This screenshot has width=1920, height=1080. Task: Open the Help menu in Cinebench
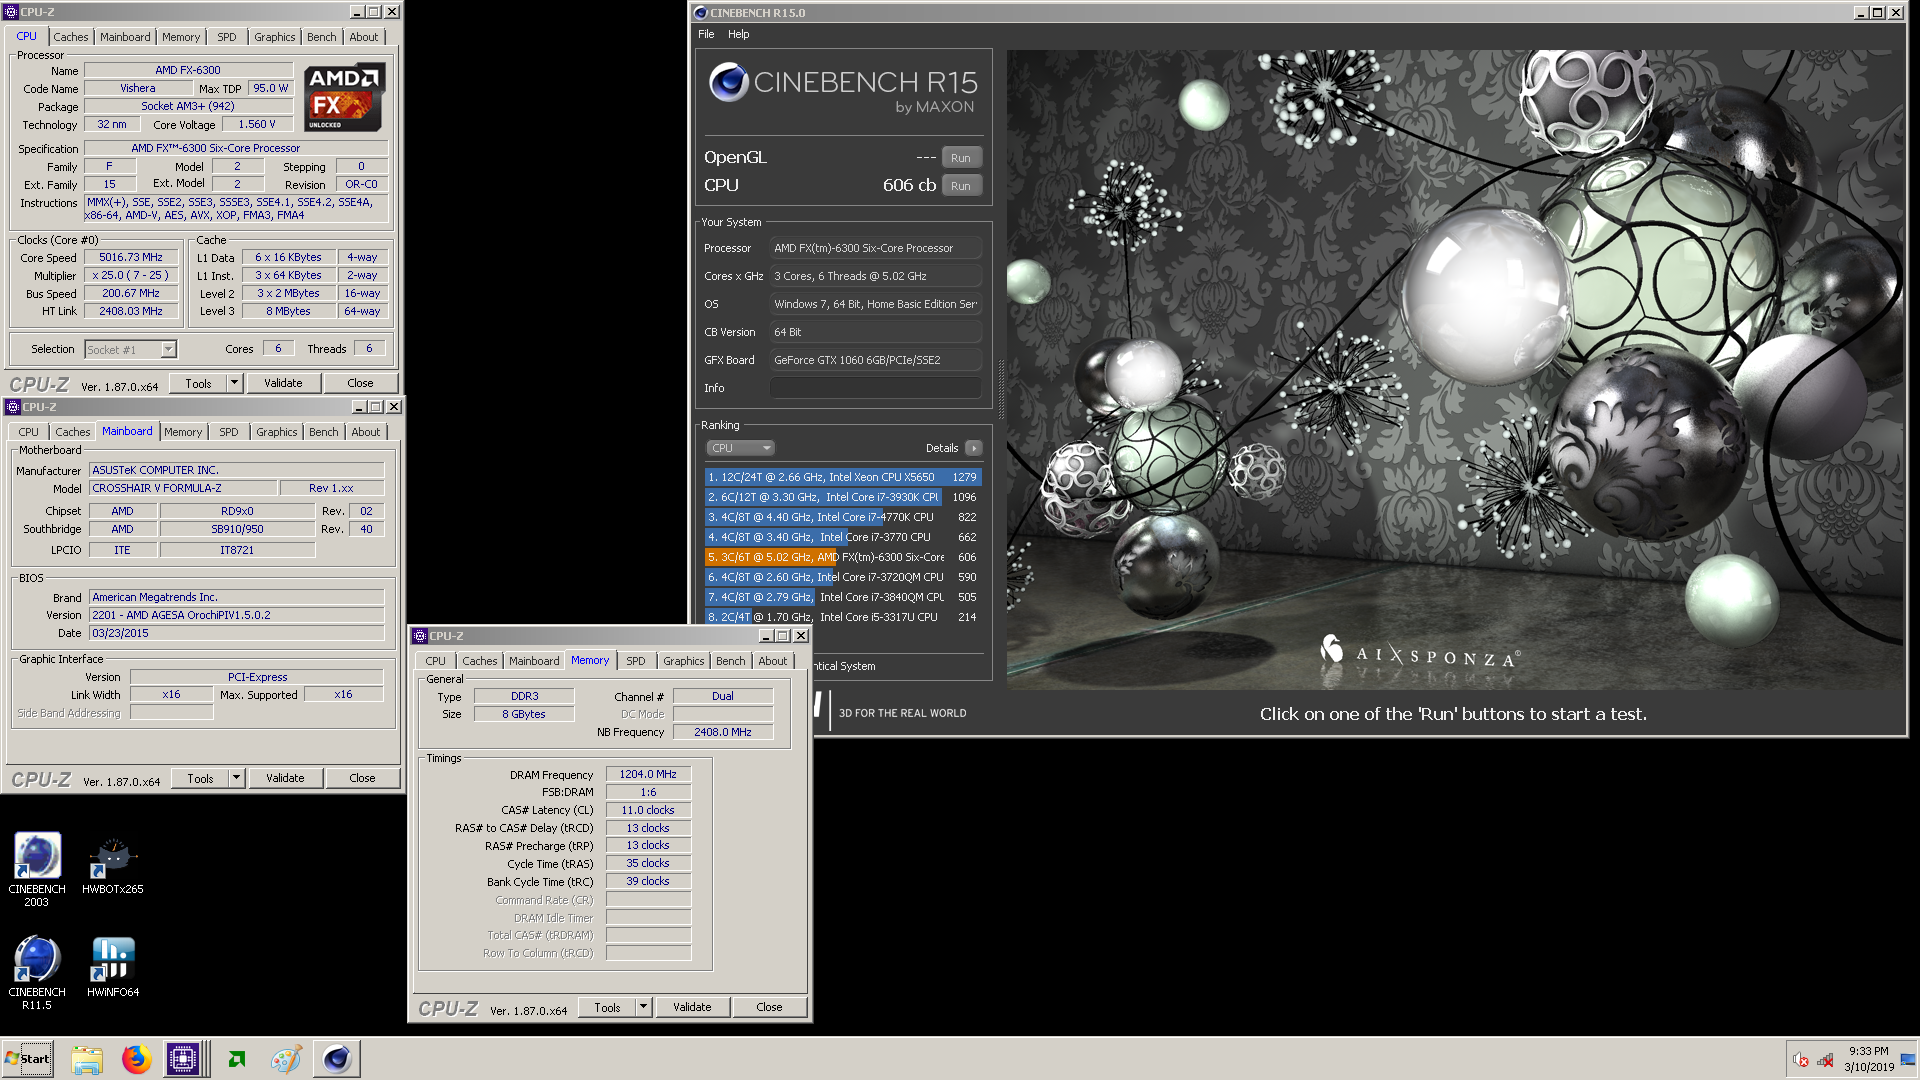[x=738, y=34]
